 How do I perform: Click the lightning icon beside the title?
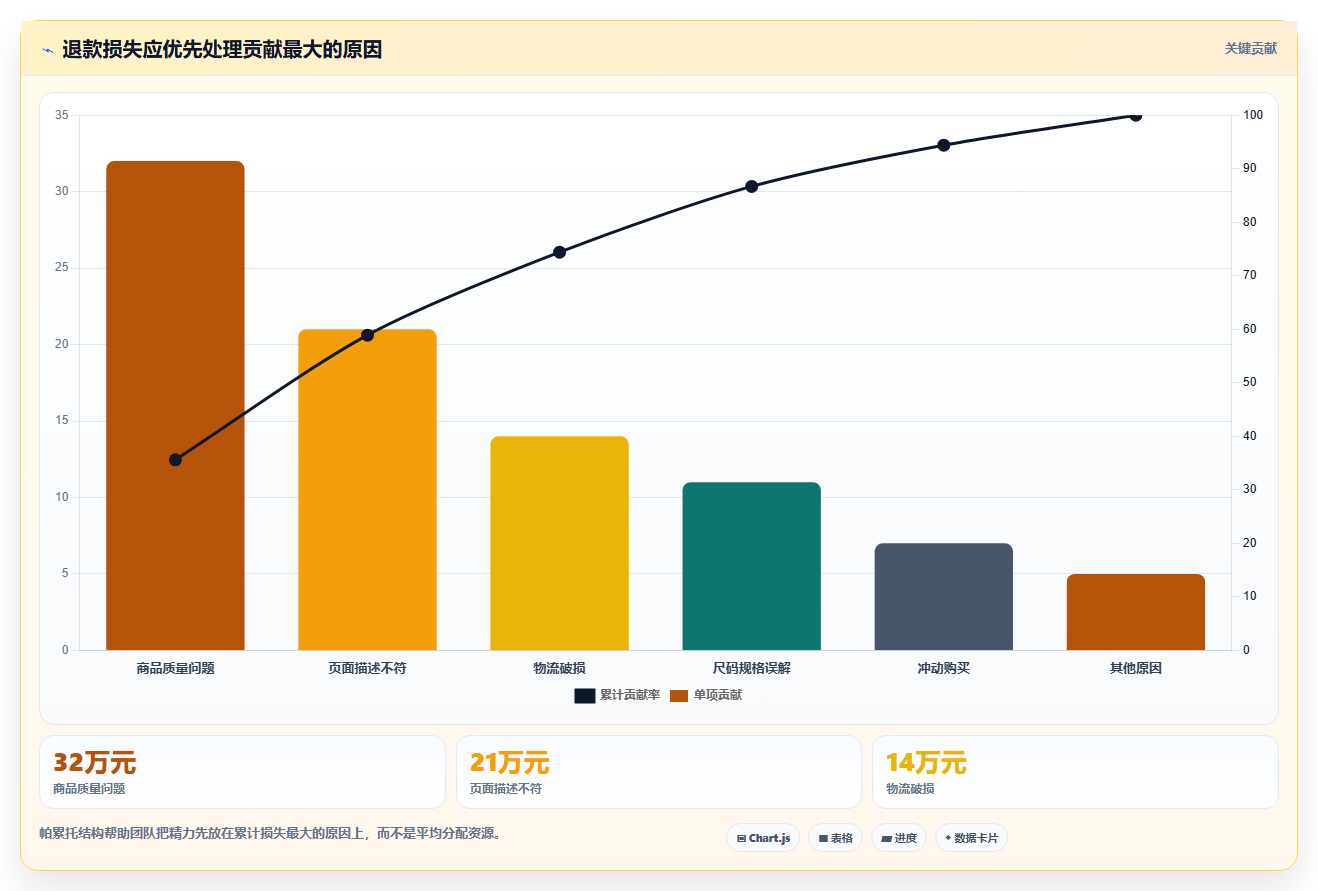(47, 50)
